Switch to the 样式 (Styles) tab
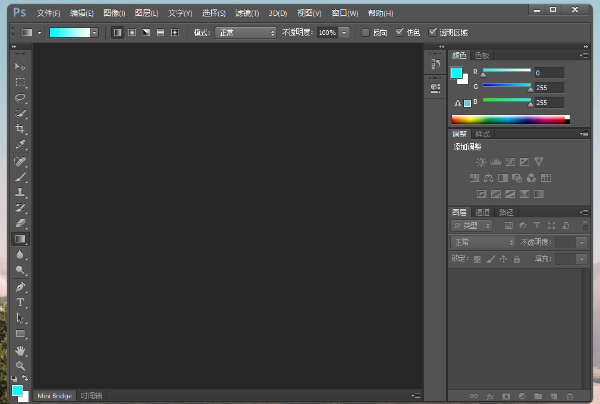This screenshot has height=404, width=600. coord(482,133)
